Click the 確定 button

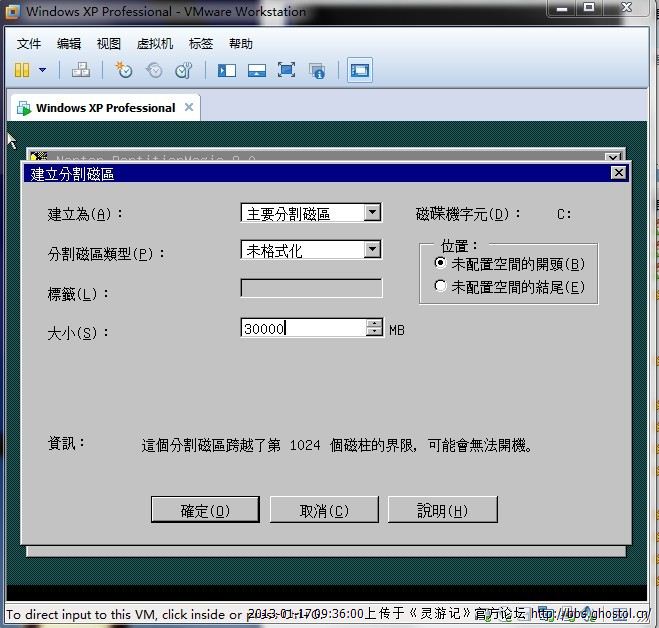pyautogui.click(x=205, y=510)
